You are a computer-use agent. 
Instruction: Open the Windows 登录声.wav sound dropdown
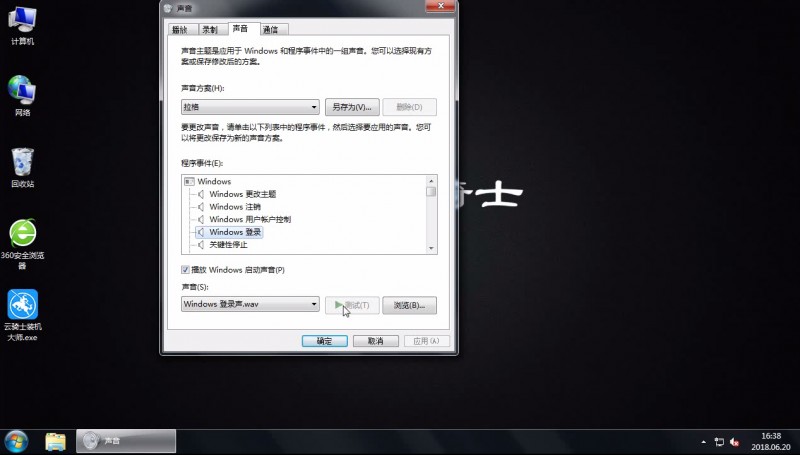coord(250,304)
